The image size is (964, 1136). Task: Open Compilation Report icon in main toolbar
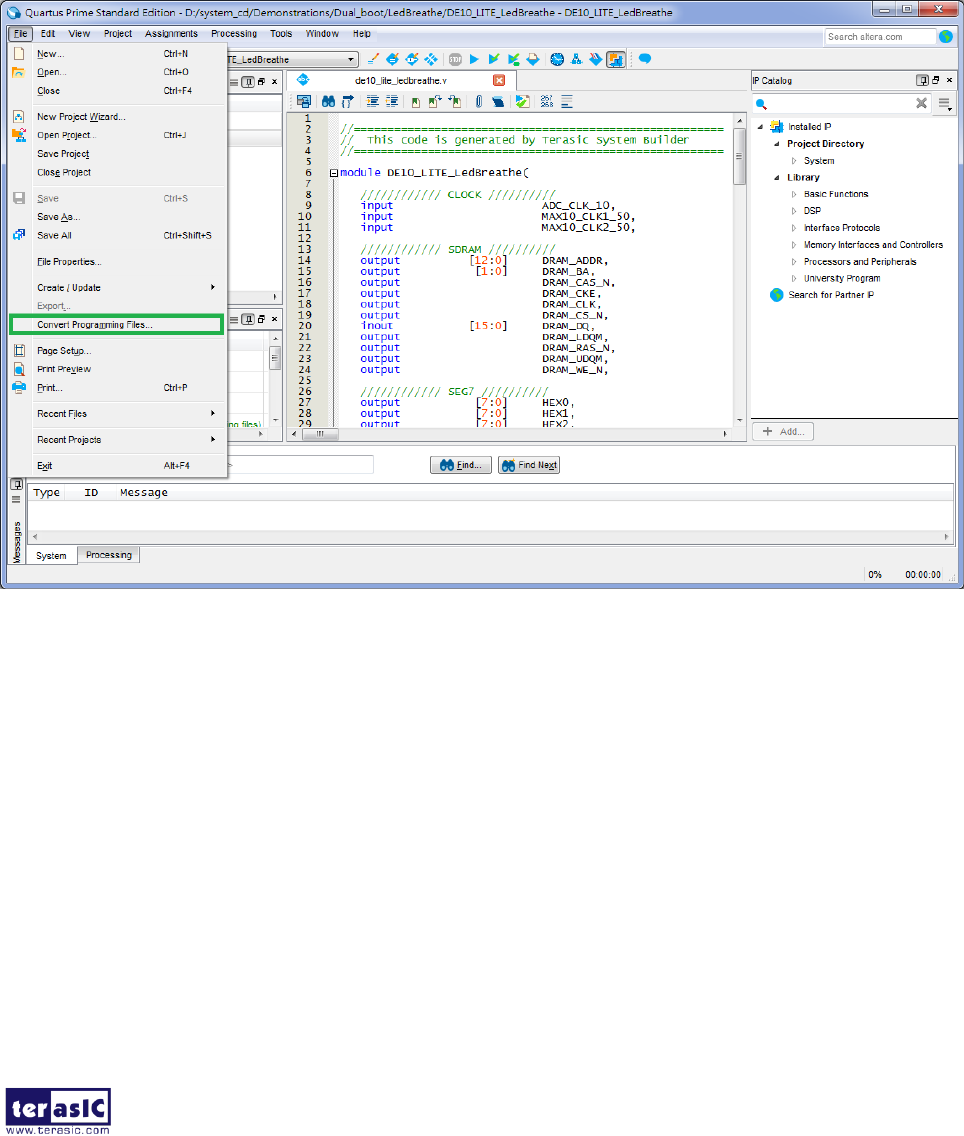pyautogui.click(x=533, y=59)
